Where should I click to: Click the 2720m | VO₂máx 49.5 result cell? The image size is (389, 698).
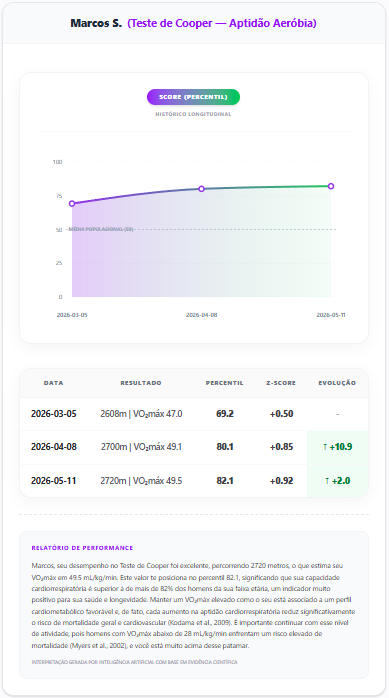click(x=141, y=481)
